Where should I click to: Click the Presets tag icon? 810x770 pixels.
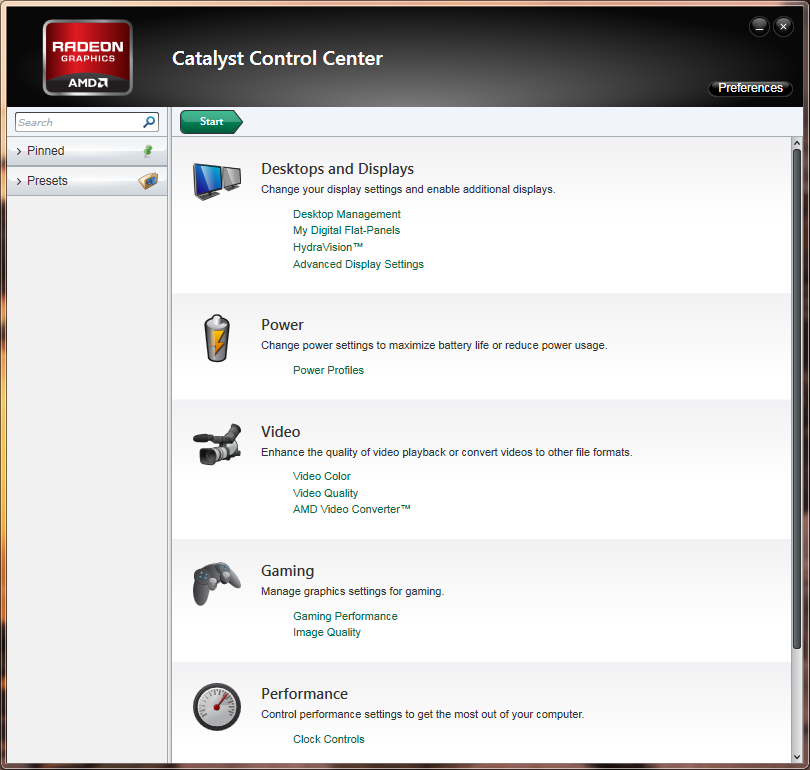point(148,181)
